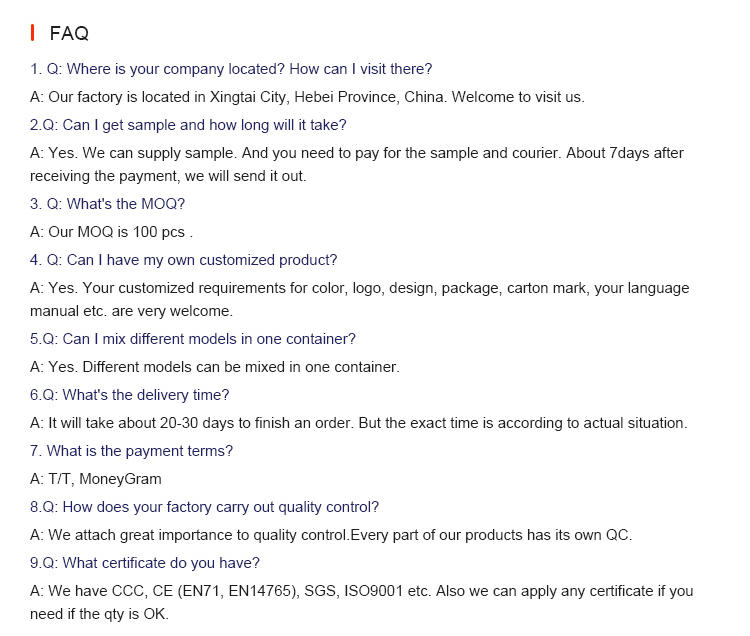Screen dimensions: 750x636
Task: Select the mixing models in container question
Action: tap(193, 339)
